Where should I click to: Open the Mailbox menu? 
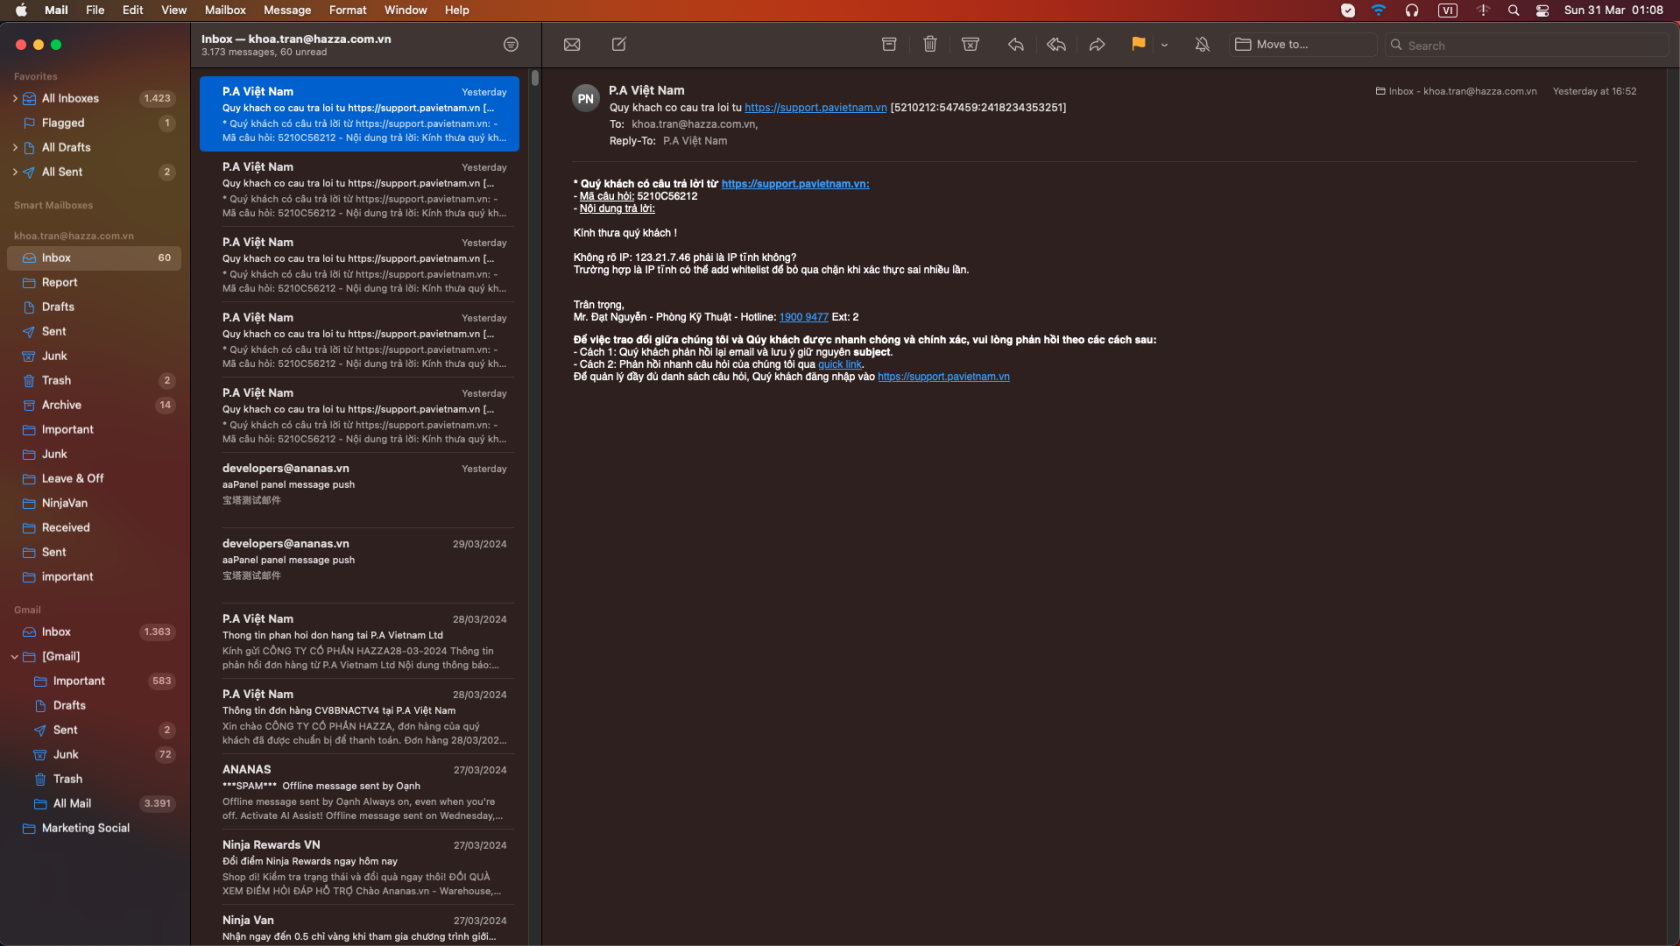[x=224, y=10]
